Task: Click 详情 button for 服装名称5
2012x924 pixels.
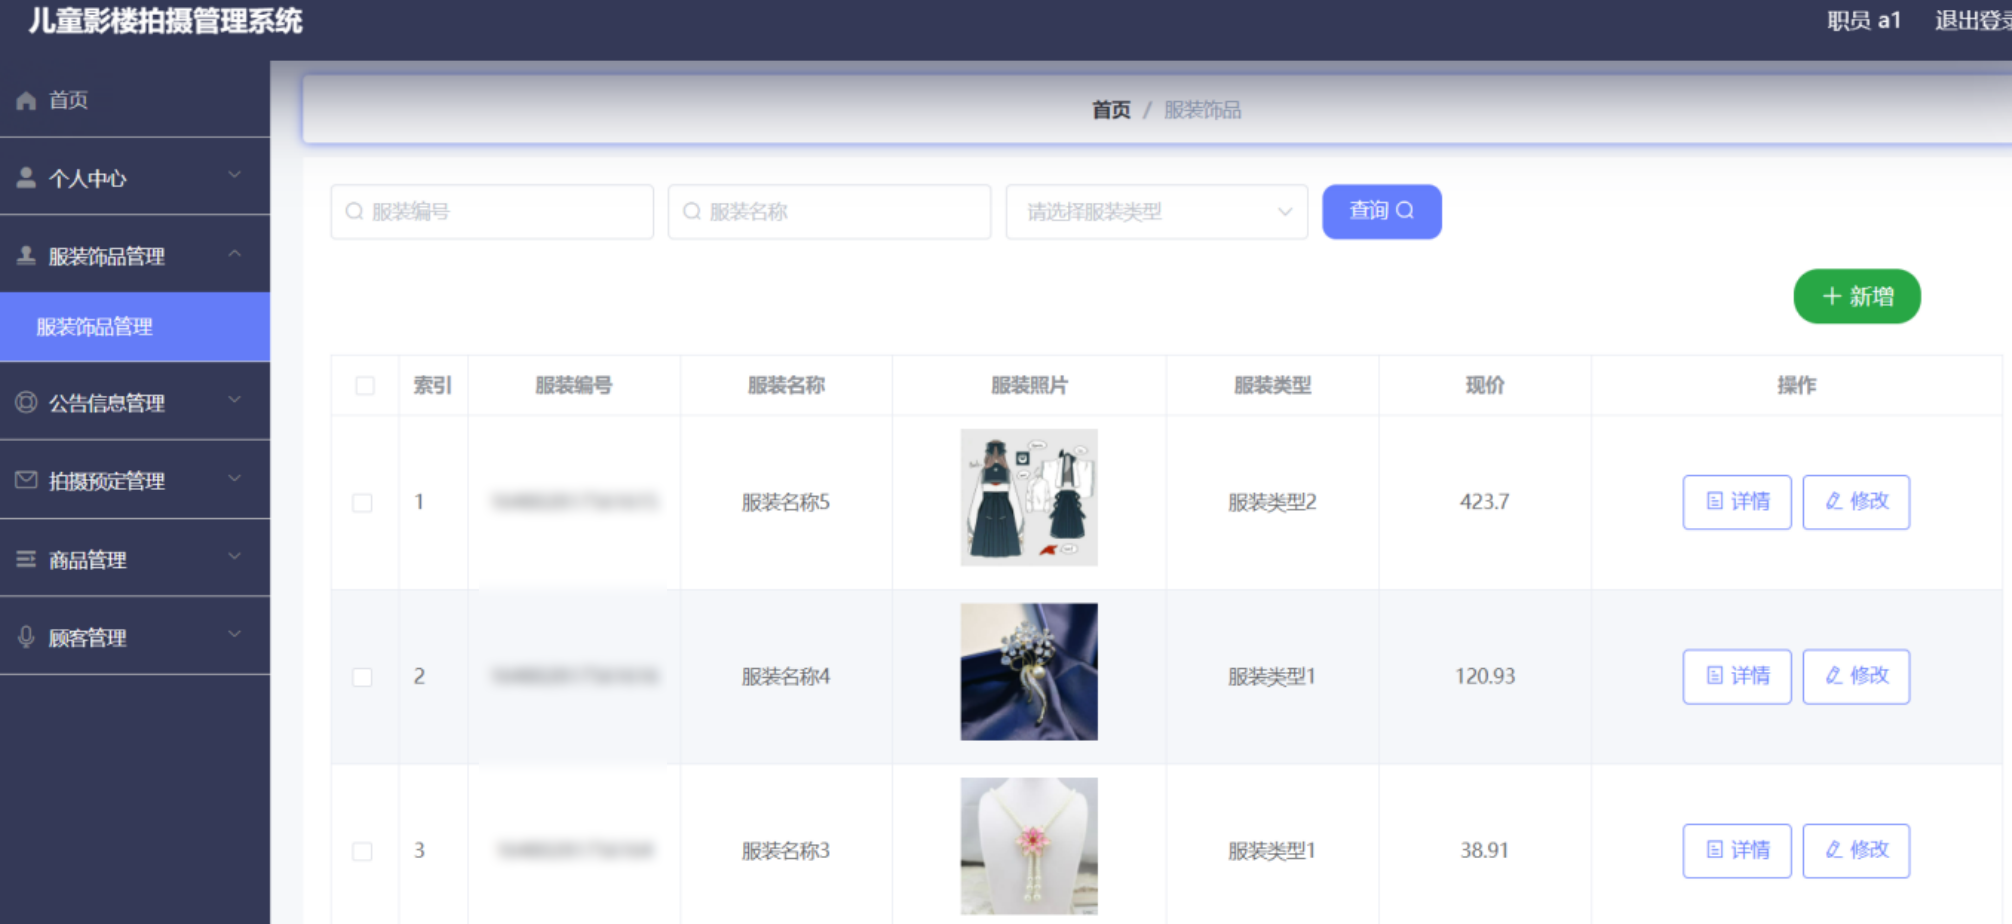Action: point(1737,501)
